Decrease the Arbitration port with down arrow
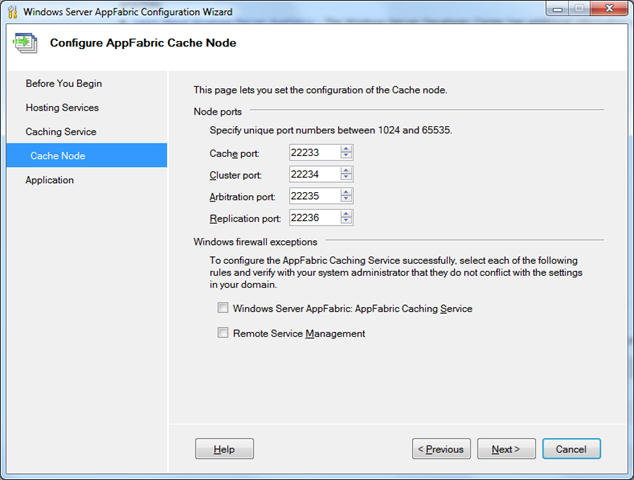634x480 pixels. (346, 200)
